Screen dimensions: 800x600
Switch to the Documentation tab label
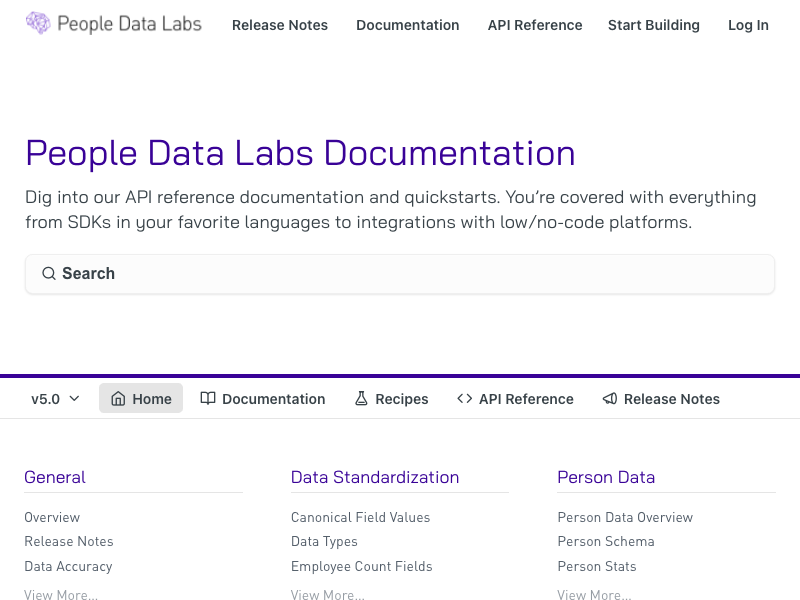tap(273, 399)
